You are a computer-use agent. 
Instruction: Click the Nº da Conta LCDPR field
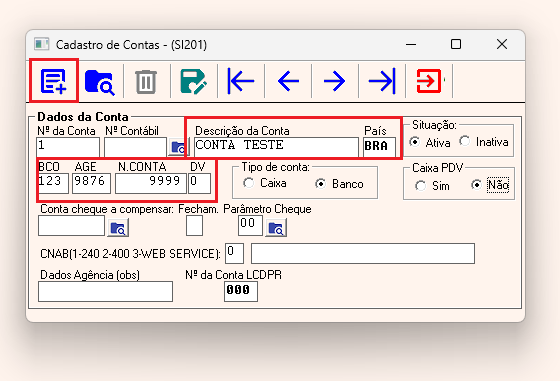pyautogui.click(x=241, y=291)
